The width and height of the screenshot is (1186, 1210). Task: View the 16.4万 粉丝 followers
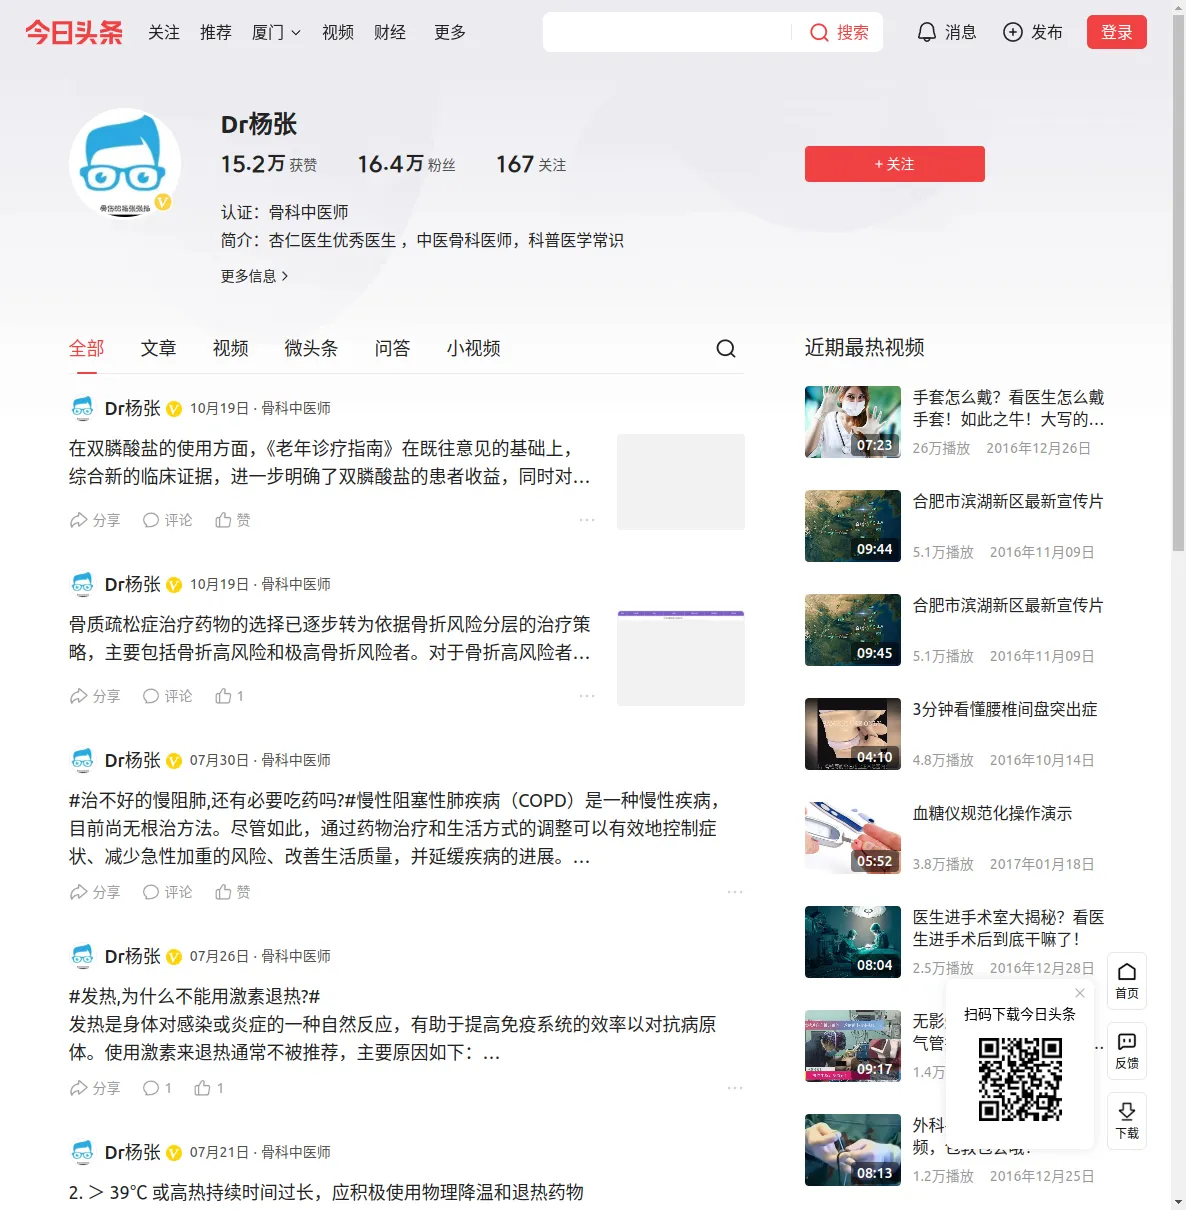click(407, 164)
